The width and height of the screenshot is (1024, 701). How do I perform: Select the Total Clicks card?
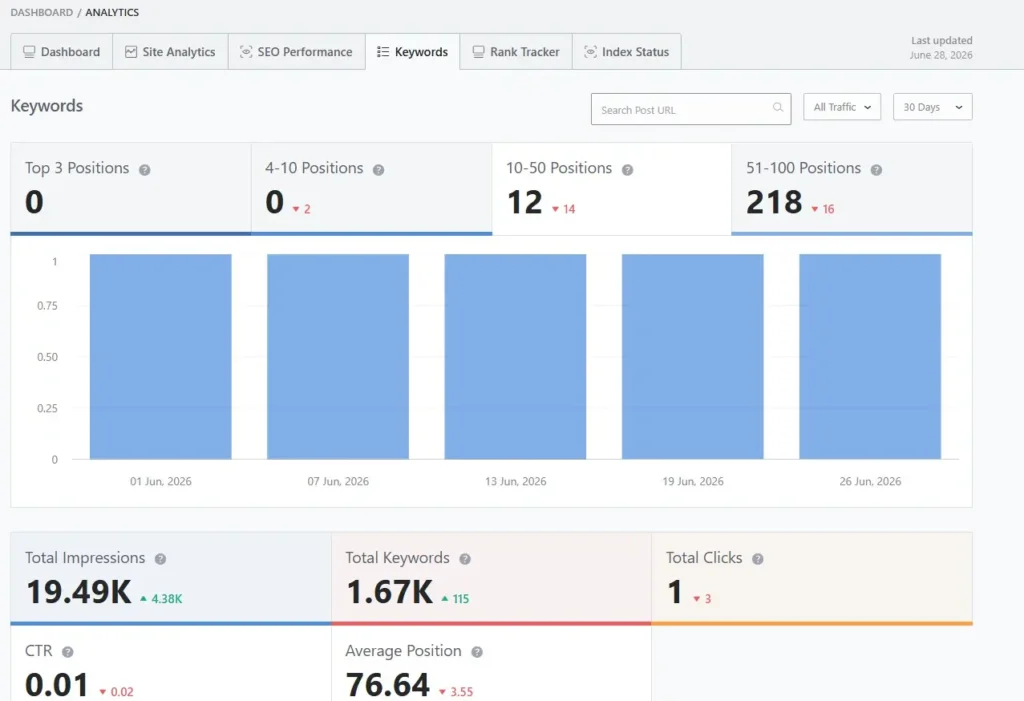coord(812,579)
